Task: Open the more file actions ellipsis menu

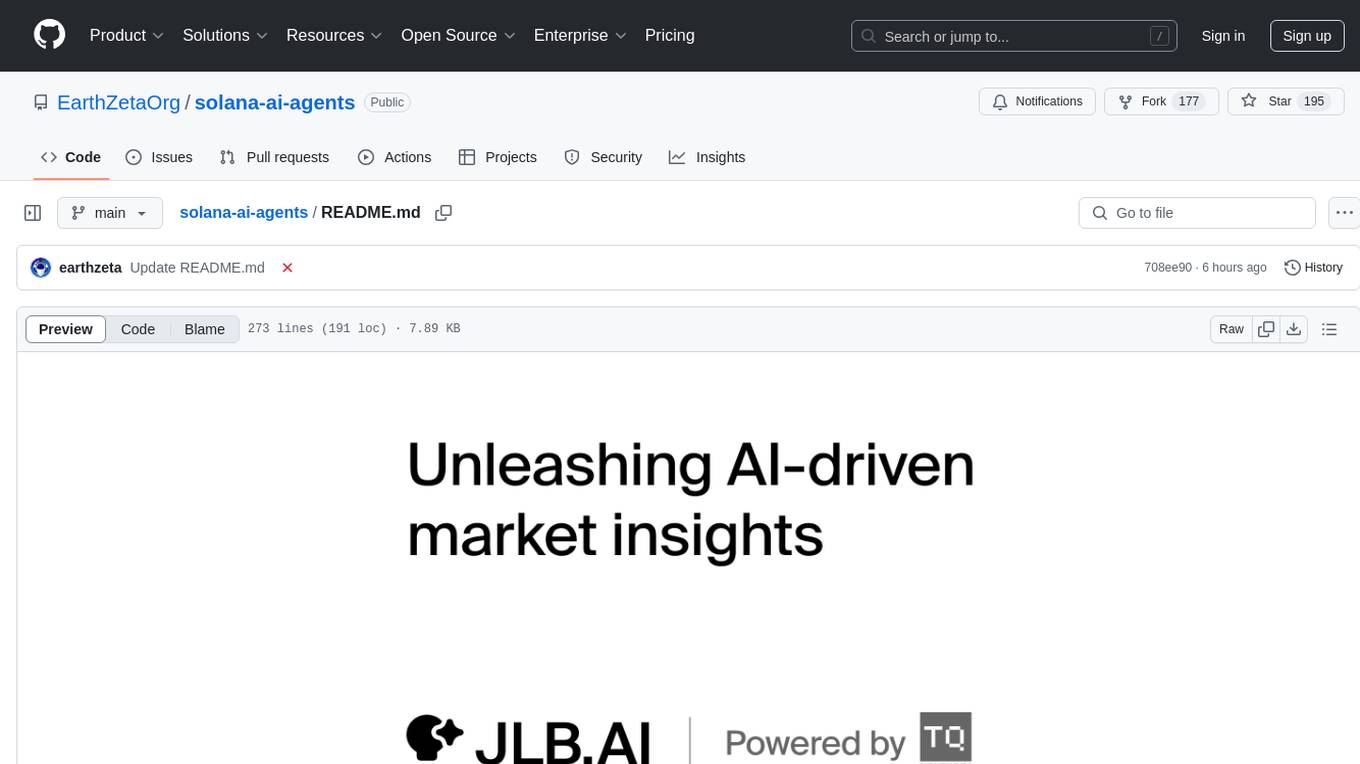Action: coord(1345,213)
